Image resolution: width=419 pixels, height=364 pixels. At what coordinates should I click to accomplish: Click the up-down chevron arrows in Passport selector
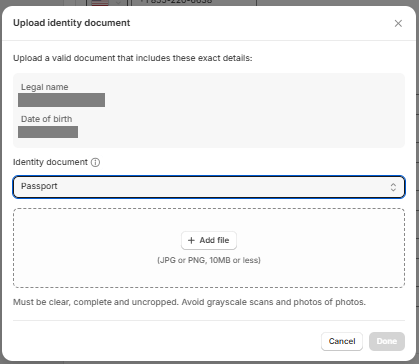393,187
